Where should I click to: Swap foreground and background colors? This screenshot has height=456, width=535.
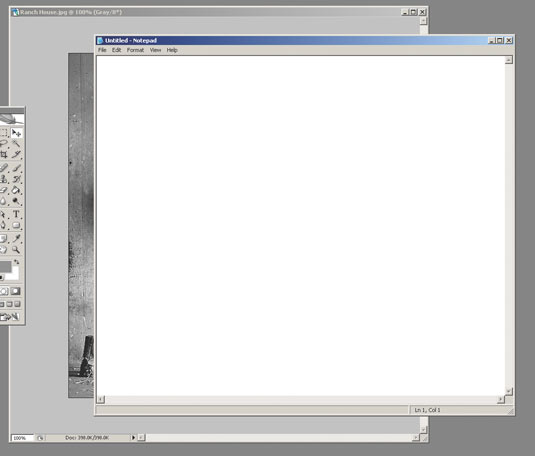pos(16,262)
